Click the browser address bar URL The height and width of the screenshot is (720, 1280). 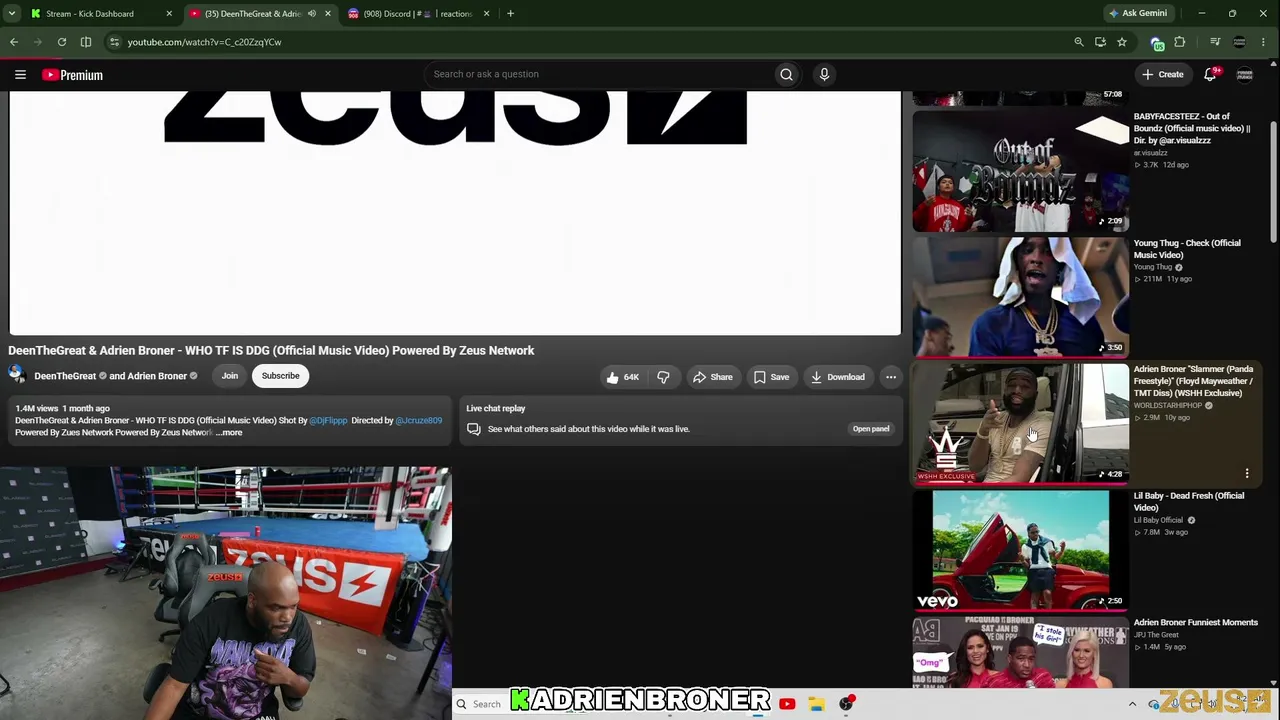[205, 42]
